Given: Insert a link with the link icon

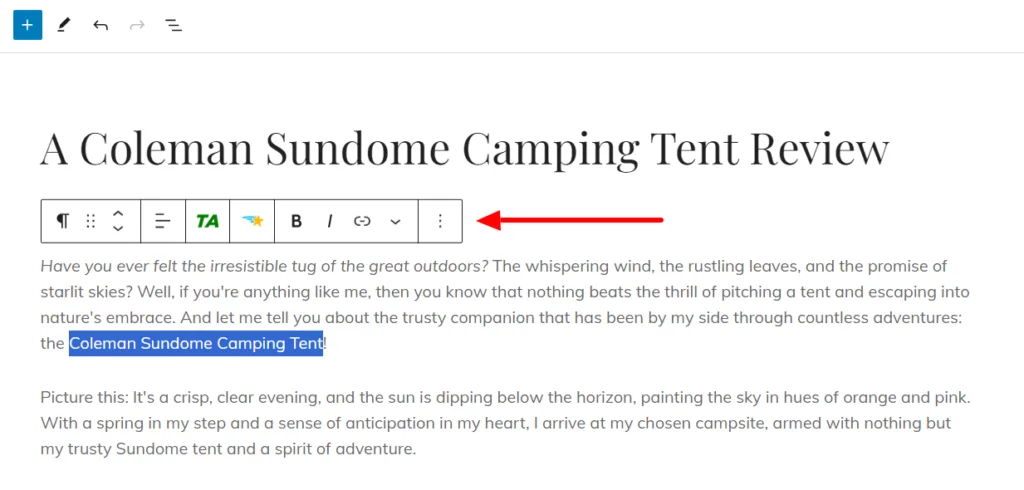Looking at the screenshot, I should tap(362, 221).
